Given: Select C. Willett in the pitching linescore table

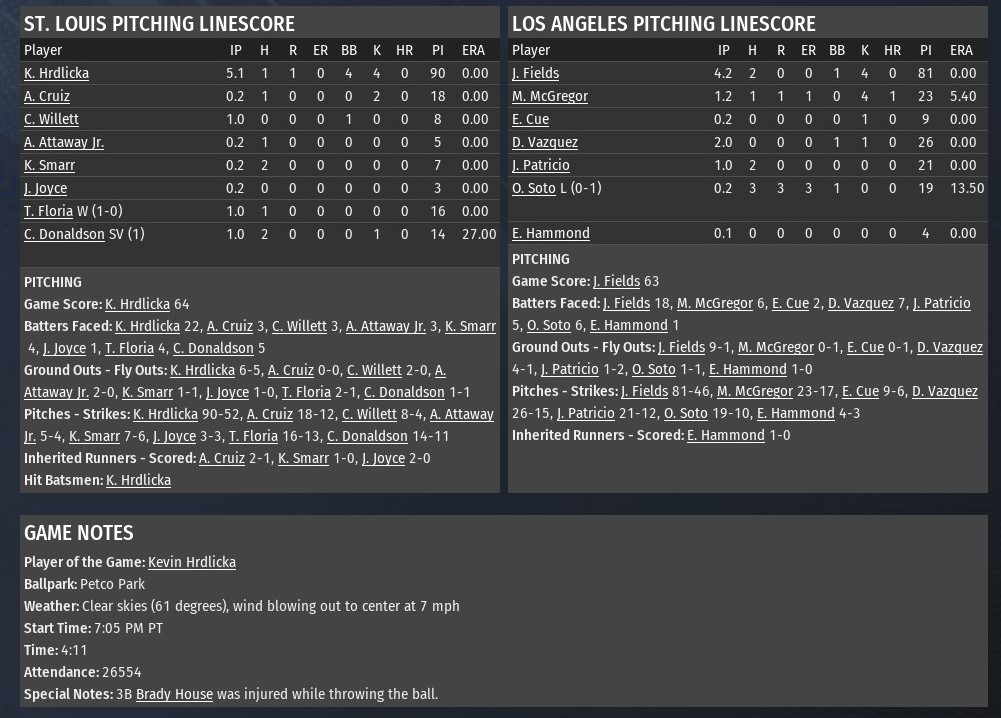Looking at the screenshot, I should 51,119.
